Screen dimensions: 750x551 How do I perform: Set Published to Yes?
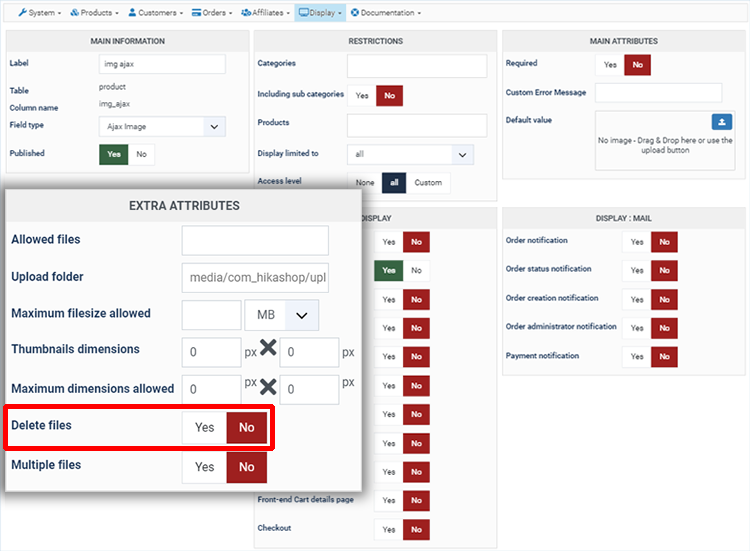pyautogui.click(x=114, y=154)
